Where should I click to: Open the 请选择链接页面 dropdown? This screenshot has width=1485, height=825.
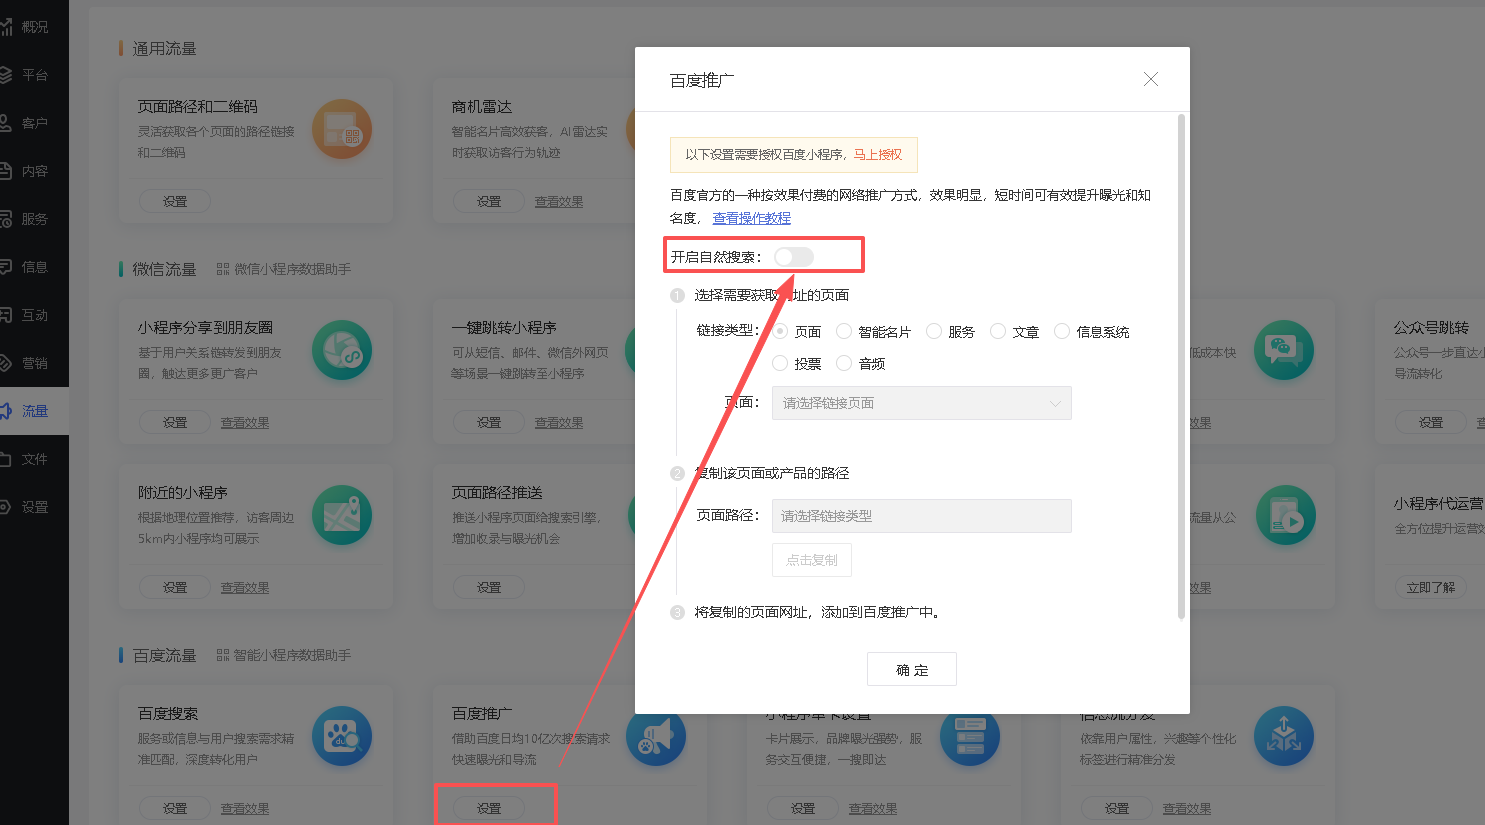click(921, 403)
